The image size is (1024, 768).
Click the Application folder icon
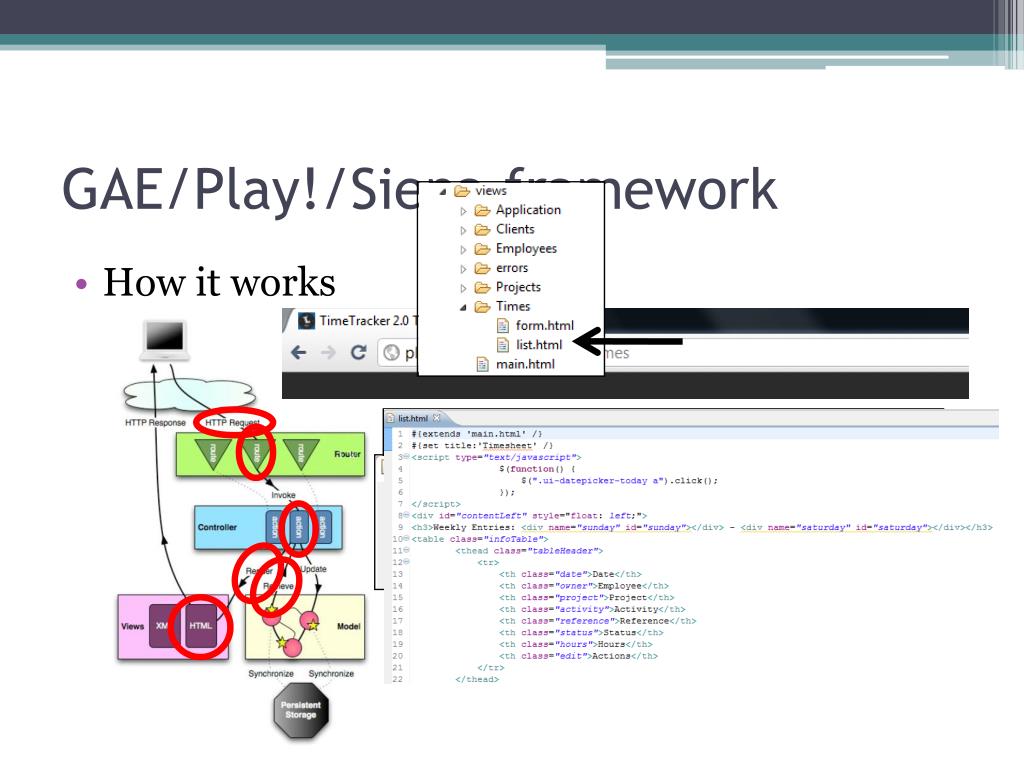tap(483, 210)
